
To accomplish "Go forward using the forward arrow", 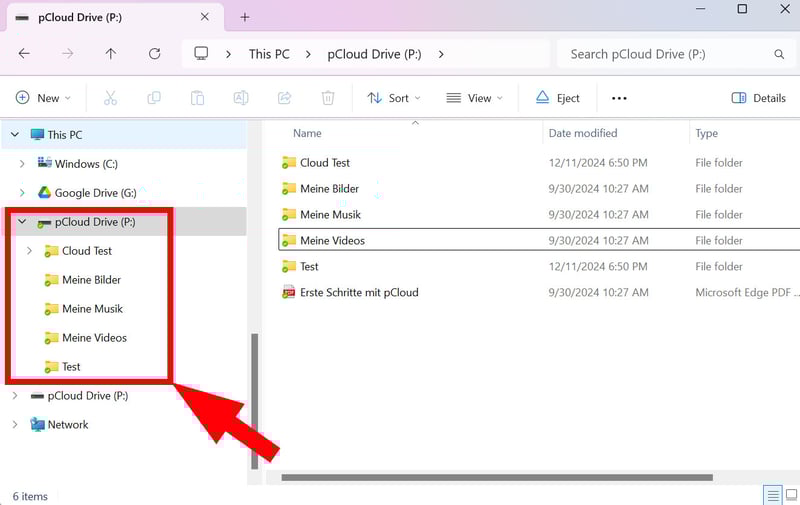I will [x=67, y=54].
